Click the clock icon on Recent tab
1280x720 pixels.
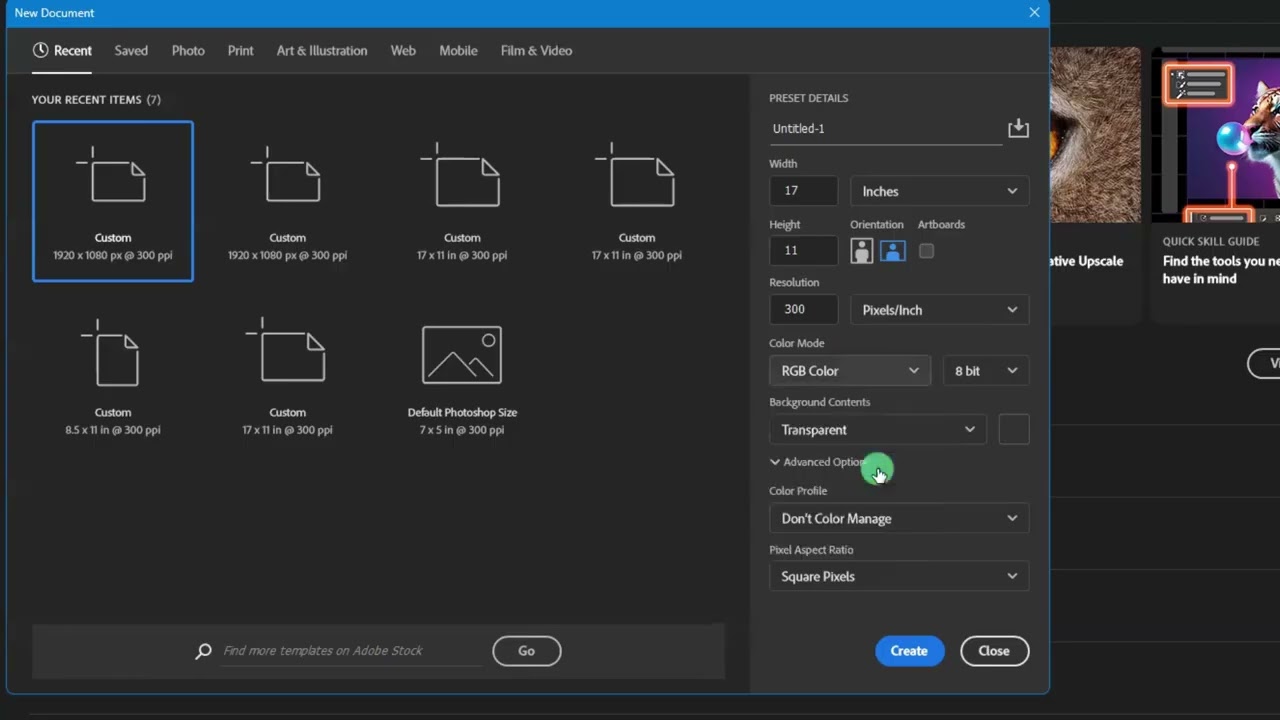pyautogui.click(x=40, y=50)
